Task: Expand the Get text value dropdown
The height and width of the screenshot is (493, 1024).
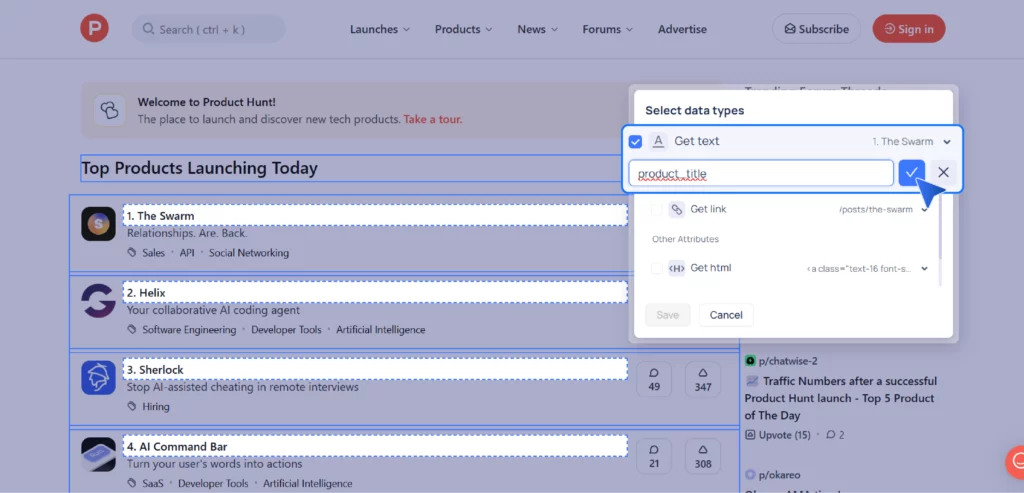Action: 947,142
